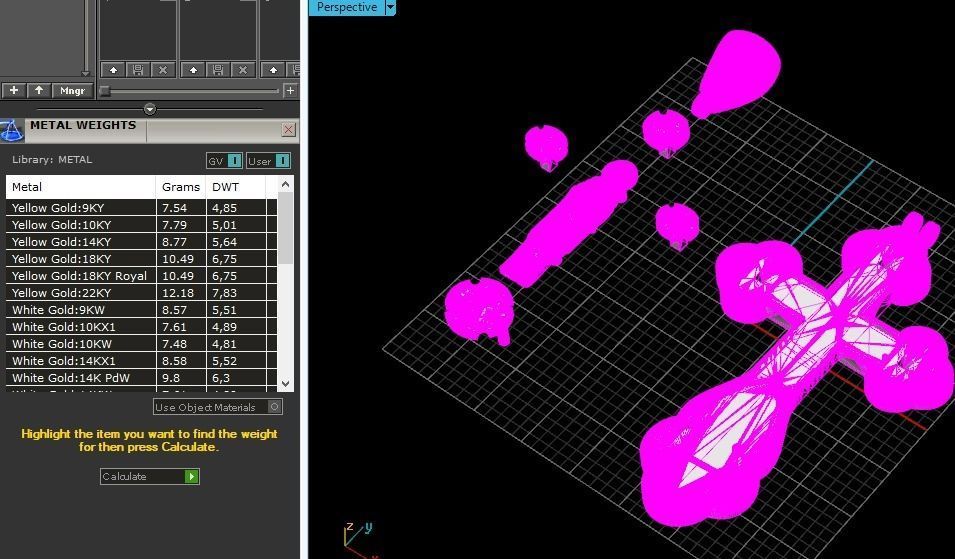Image resolution: width=955 pixels, height=559 pixels.
Task: Collapse panel with the round down-arrow divider
Action: 150,109
